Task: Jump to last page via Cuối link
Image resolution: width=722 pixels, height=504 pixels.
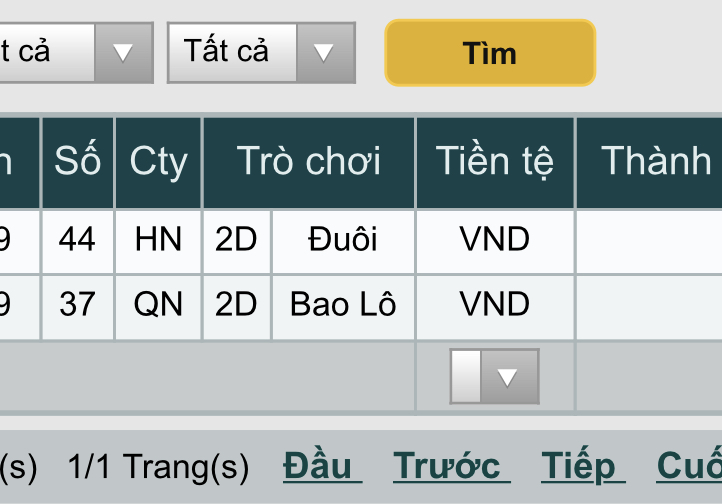Action: pyautogui.click(x=689, y=466)
